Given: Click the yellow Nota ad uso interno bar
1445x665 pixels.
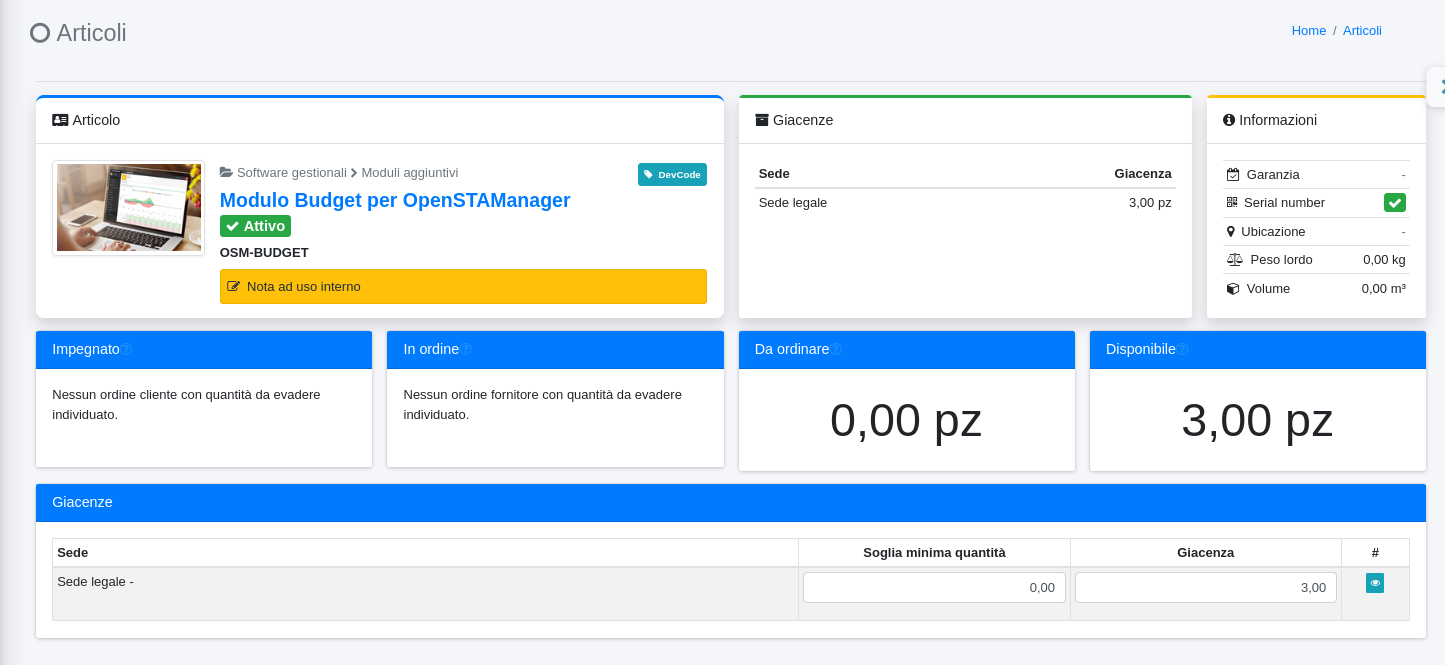Looking at the screenshot, I should (463, 287).
